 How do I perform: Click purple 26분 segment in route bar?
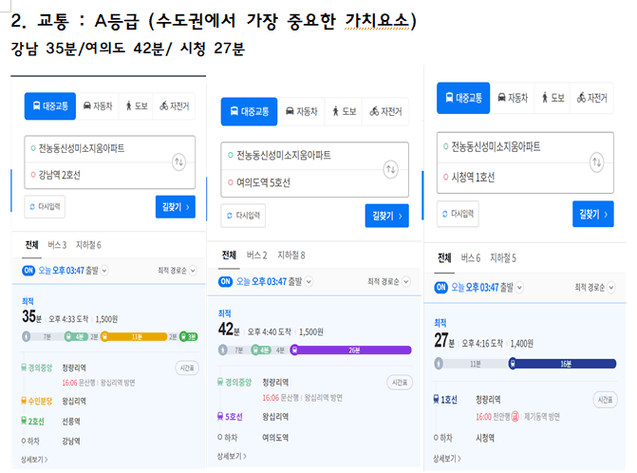pyautogui.click(x=351, y=350)
